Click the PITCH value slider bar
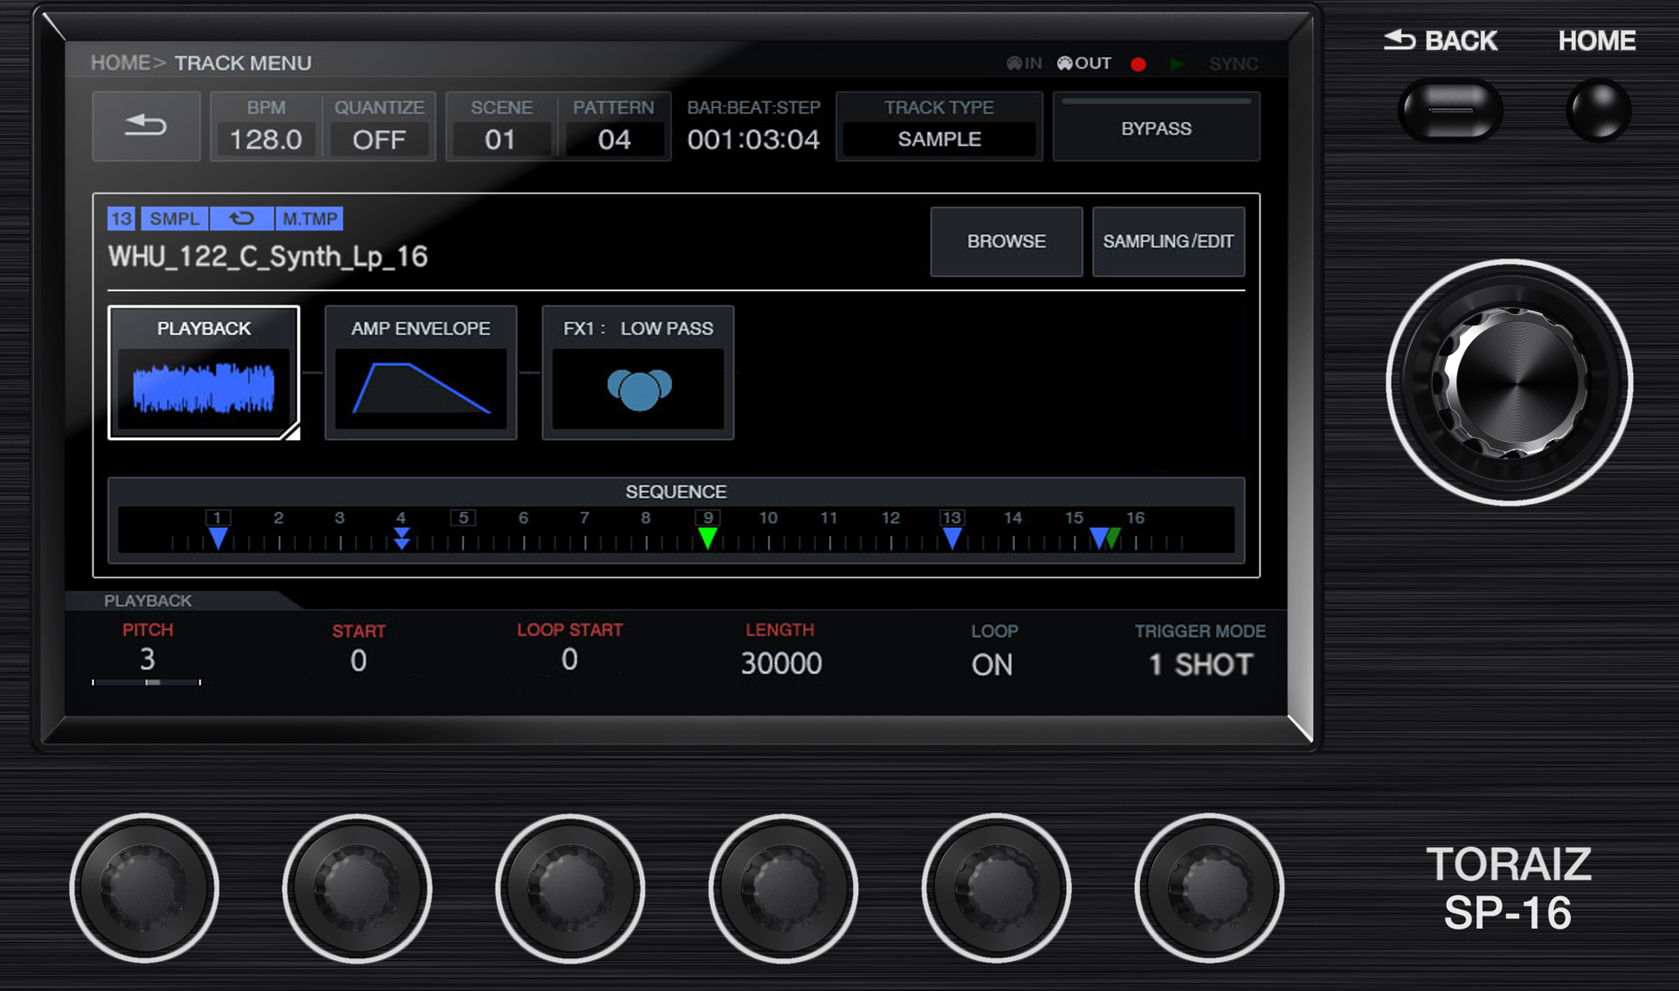The width and height of the screenshot is (1679, 991). point(146,682)
